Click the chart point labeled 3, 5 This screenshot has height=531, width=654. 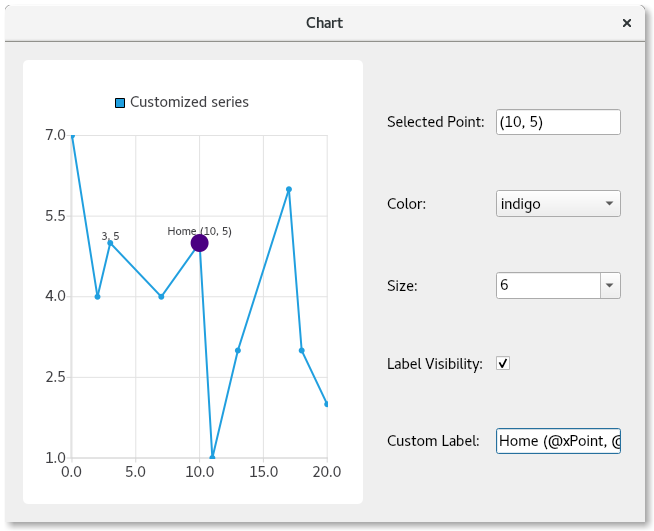point(110,243)
